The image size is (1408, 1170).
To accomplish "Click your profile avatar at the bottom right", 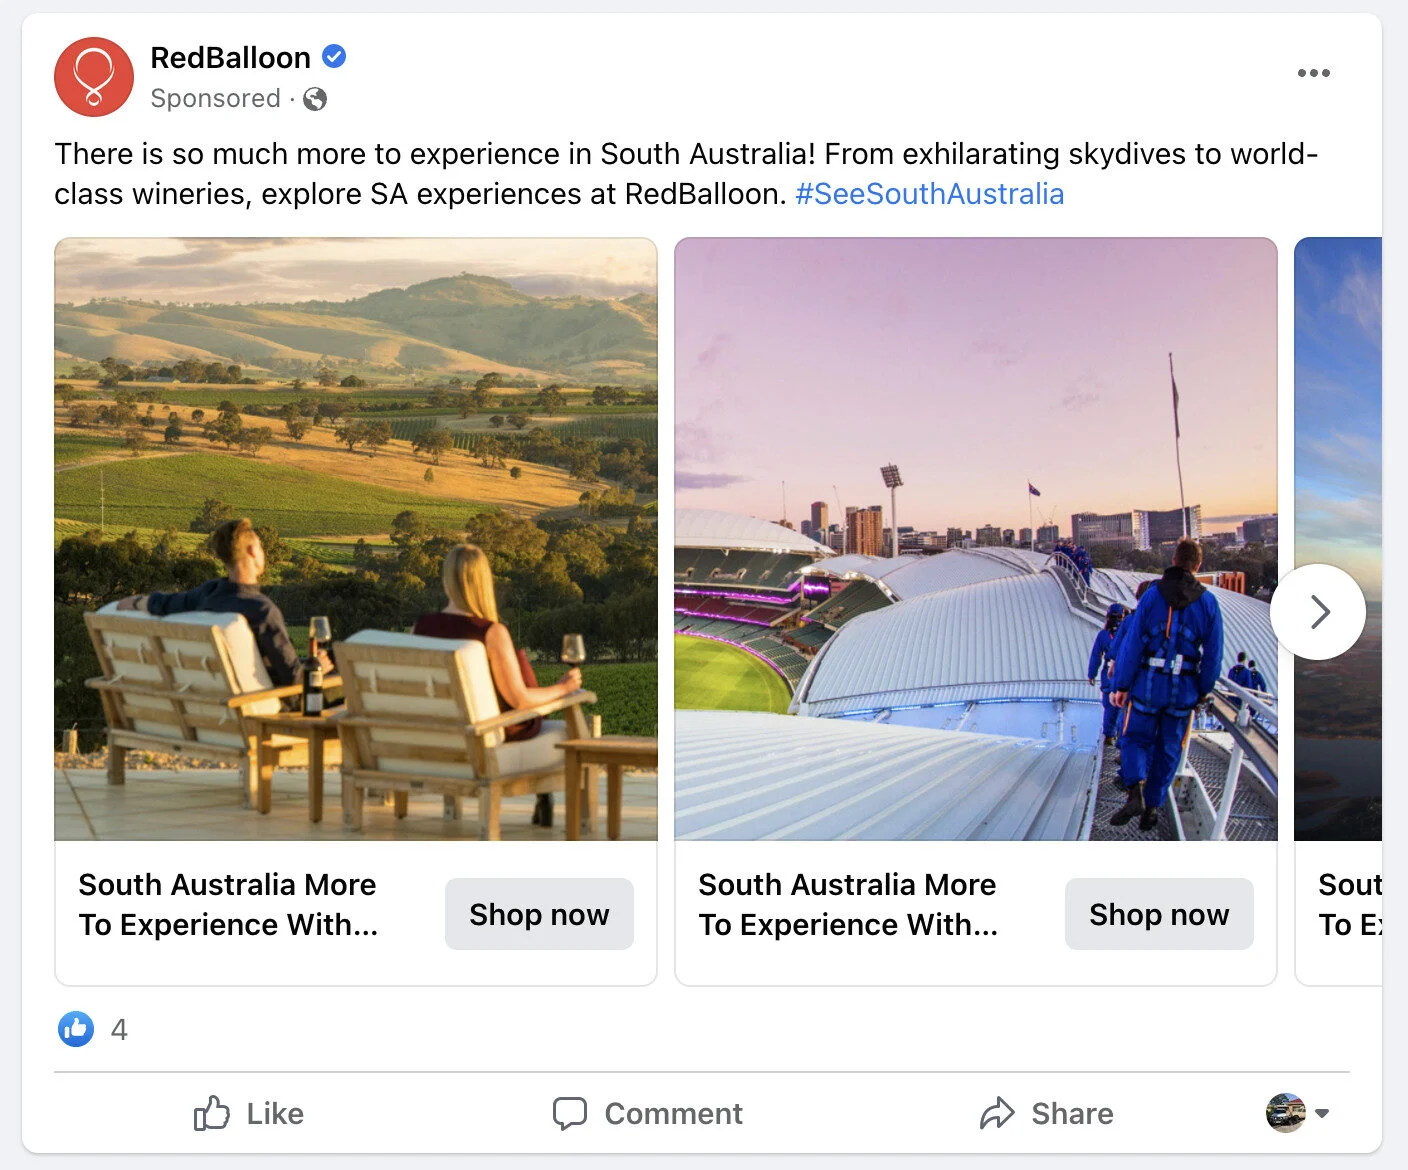I will coord(1287,1113).
